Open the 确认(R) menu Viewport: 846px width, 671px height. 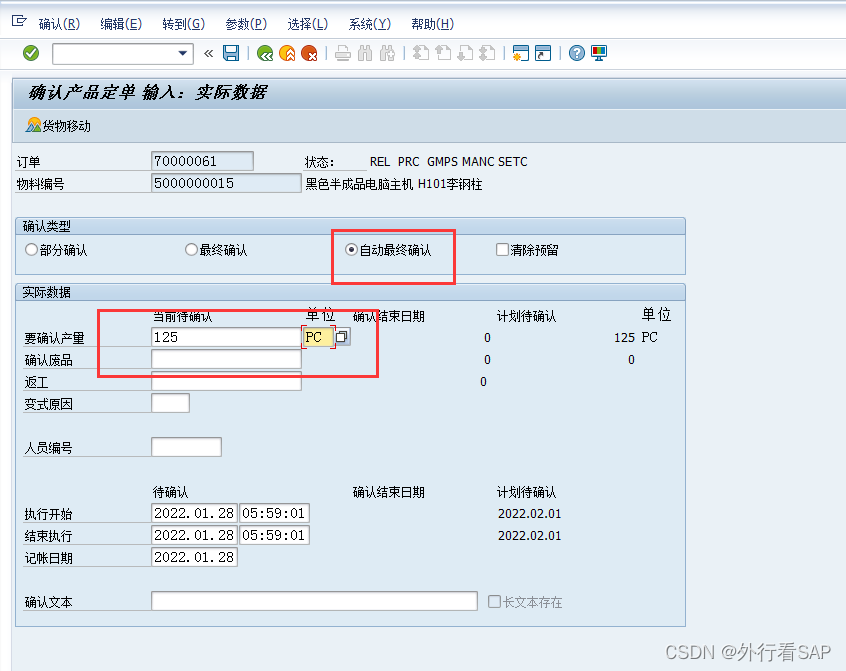(59, 24)
